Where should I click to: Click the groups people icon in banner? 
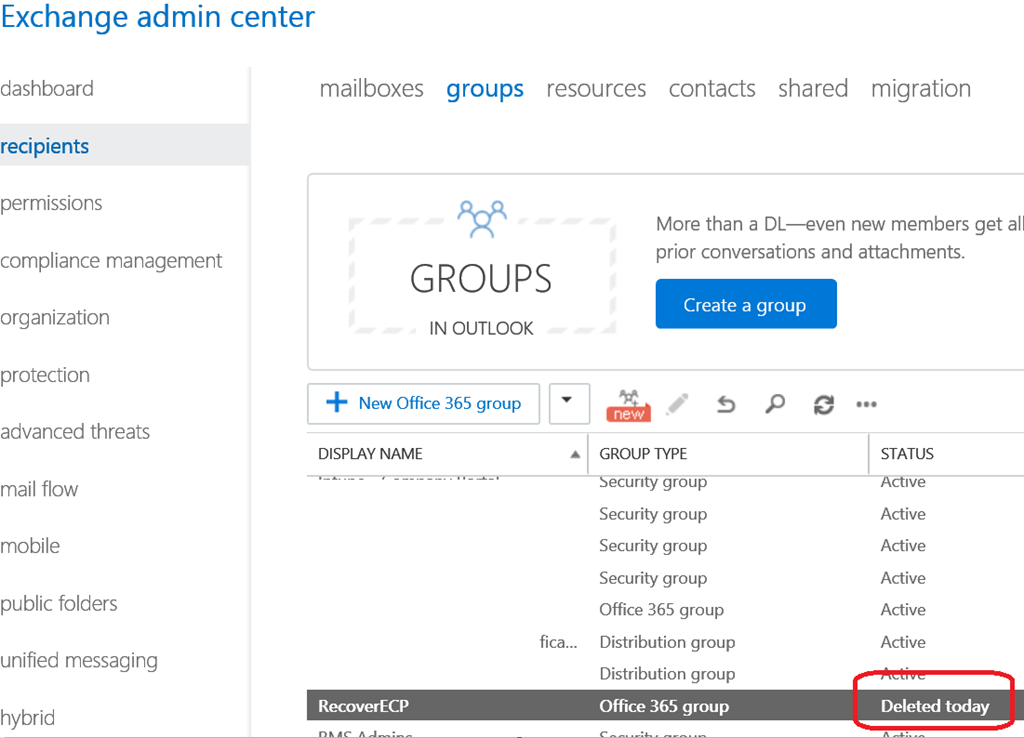point(481,218)
